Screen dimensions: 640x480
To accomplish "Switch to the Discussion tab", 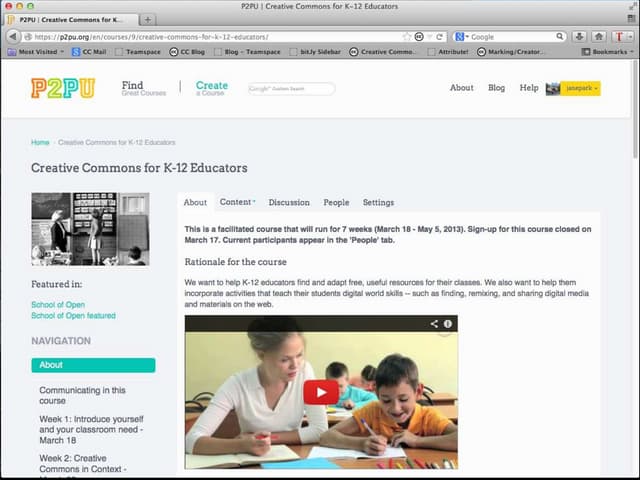I will pos(289,202).
